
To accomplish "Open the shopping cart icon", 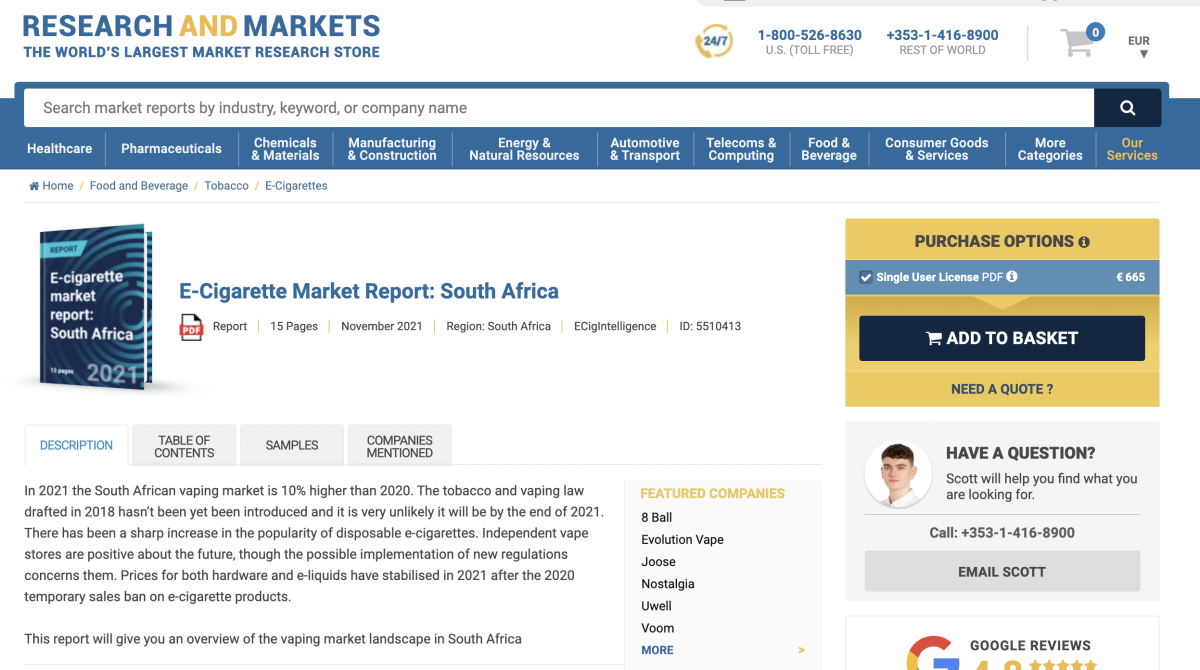I will coord(1077,43).
